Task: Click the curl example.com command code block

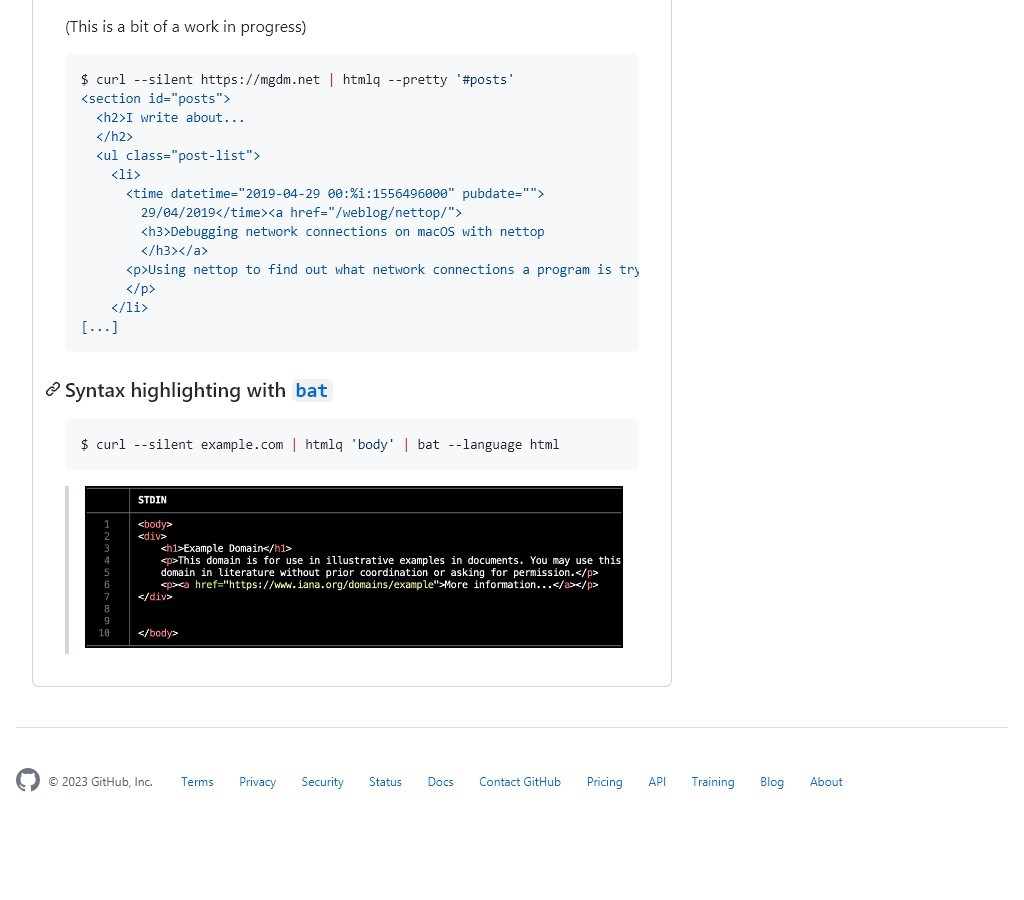Action: (351, 445)
